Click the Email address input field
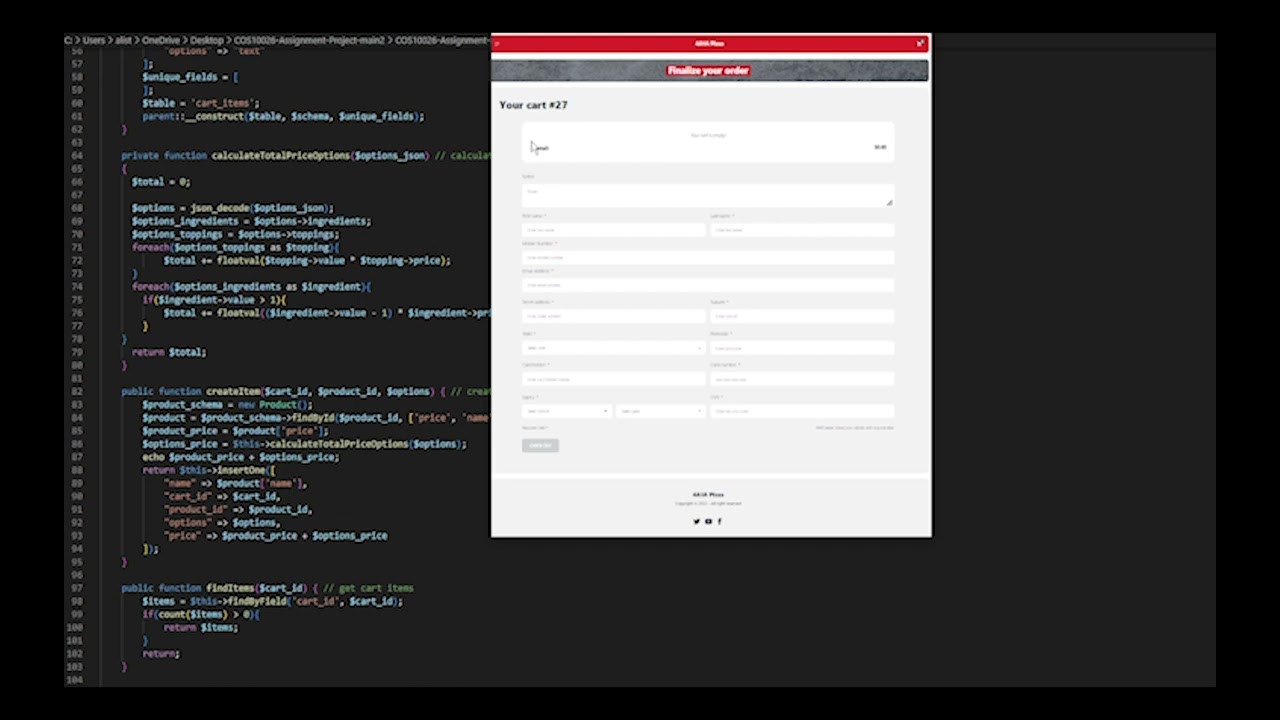This screenshot has width=1280, height=720. pos(707,285)
